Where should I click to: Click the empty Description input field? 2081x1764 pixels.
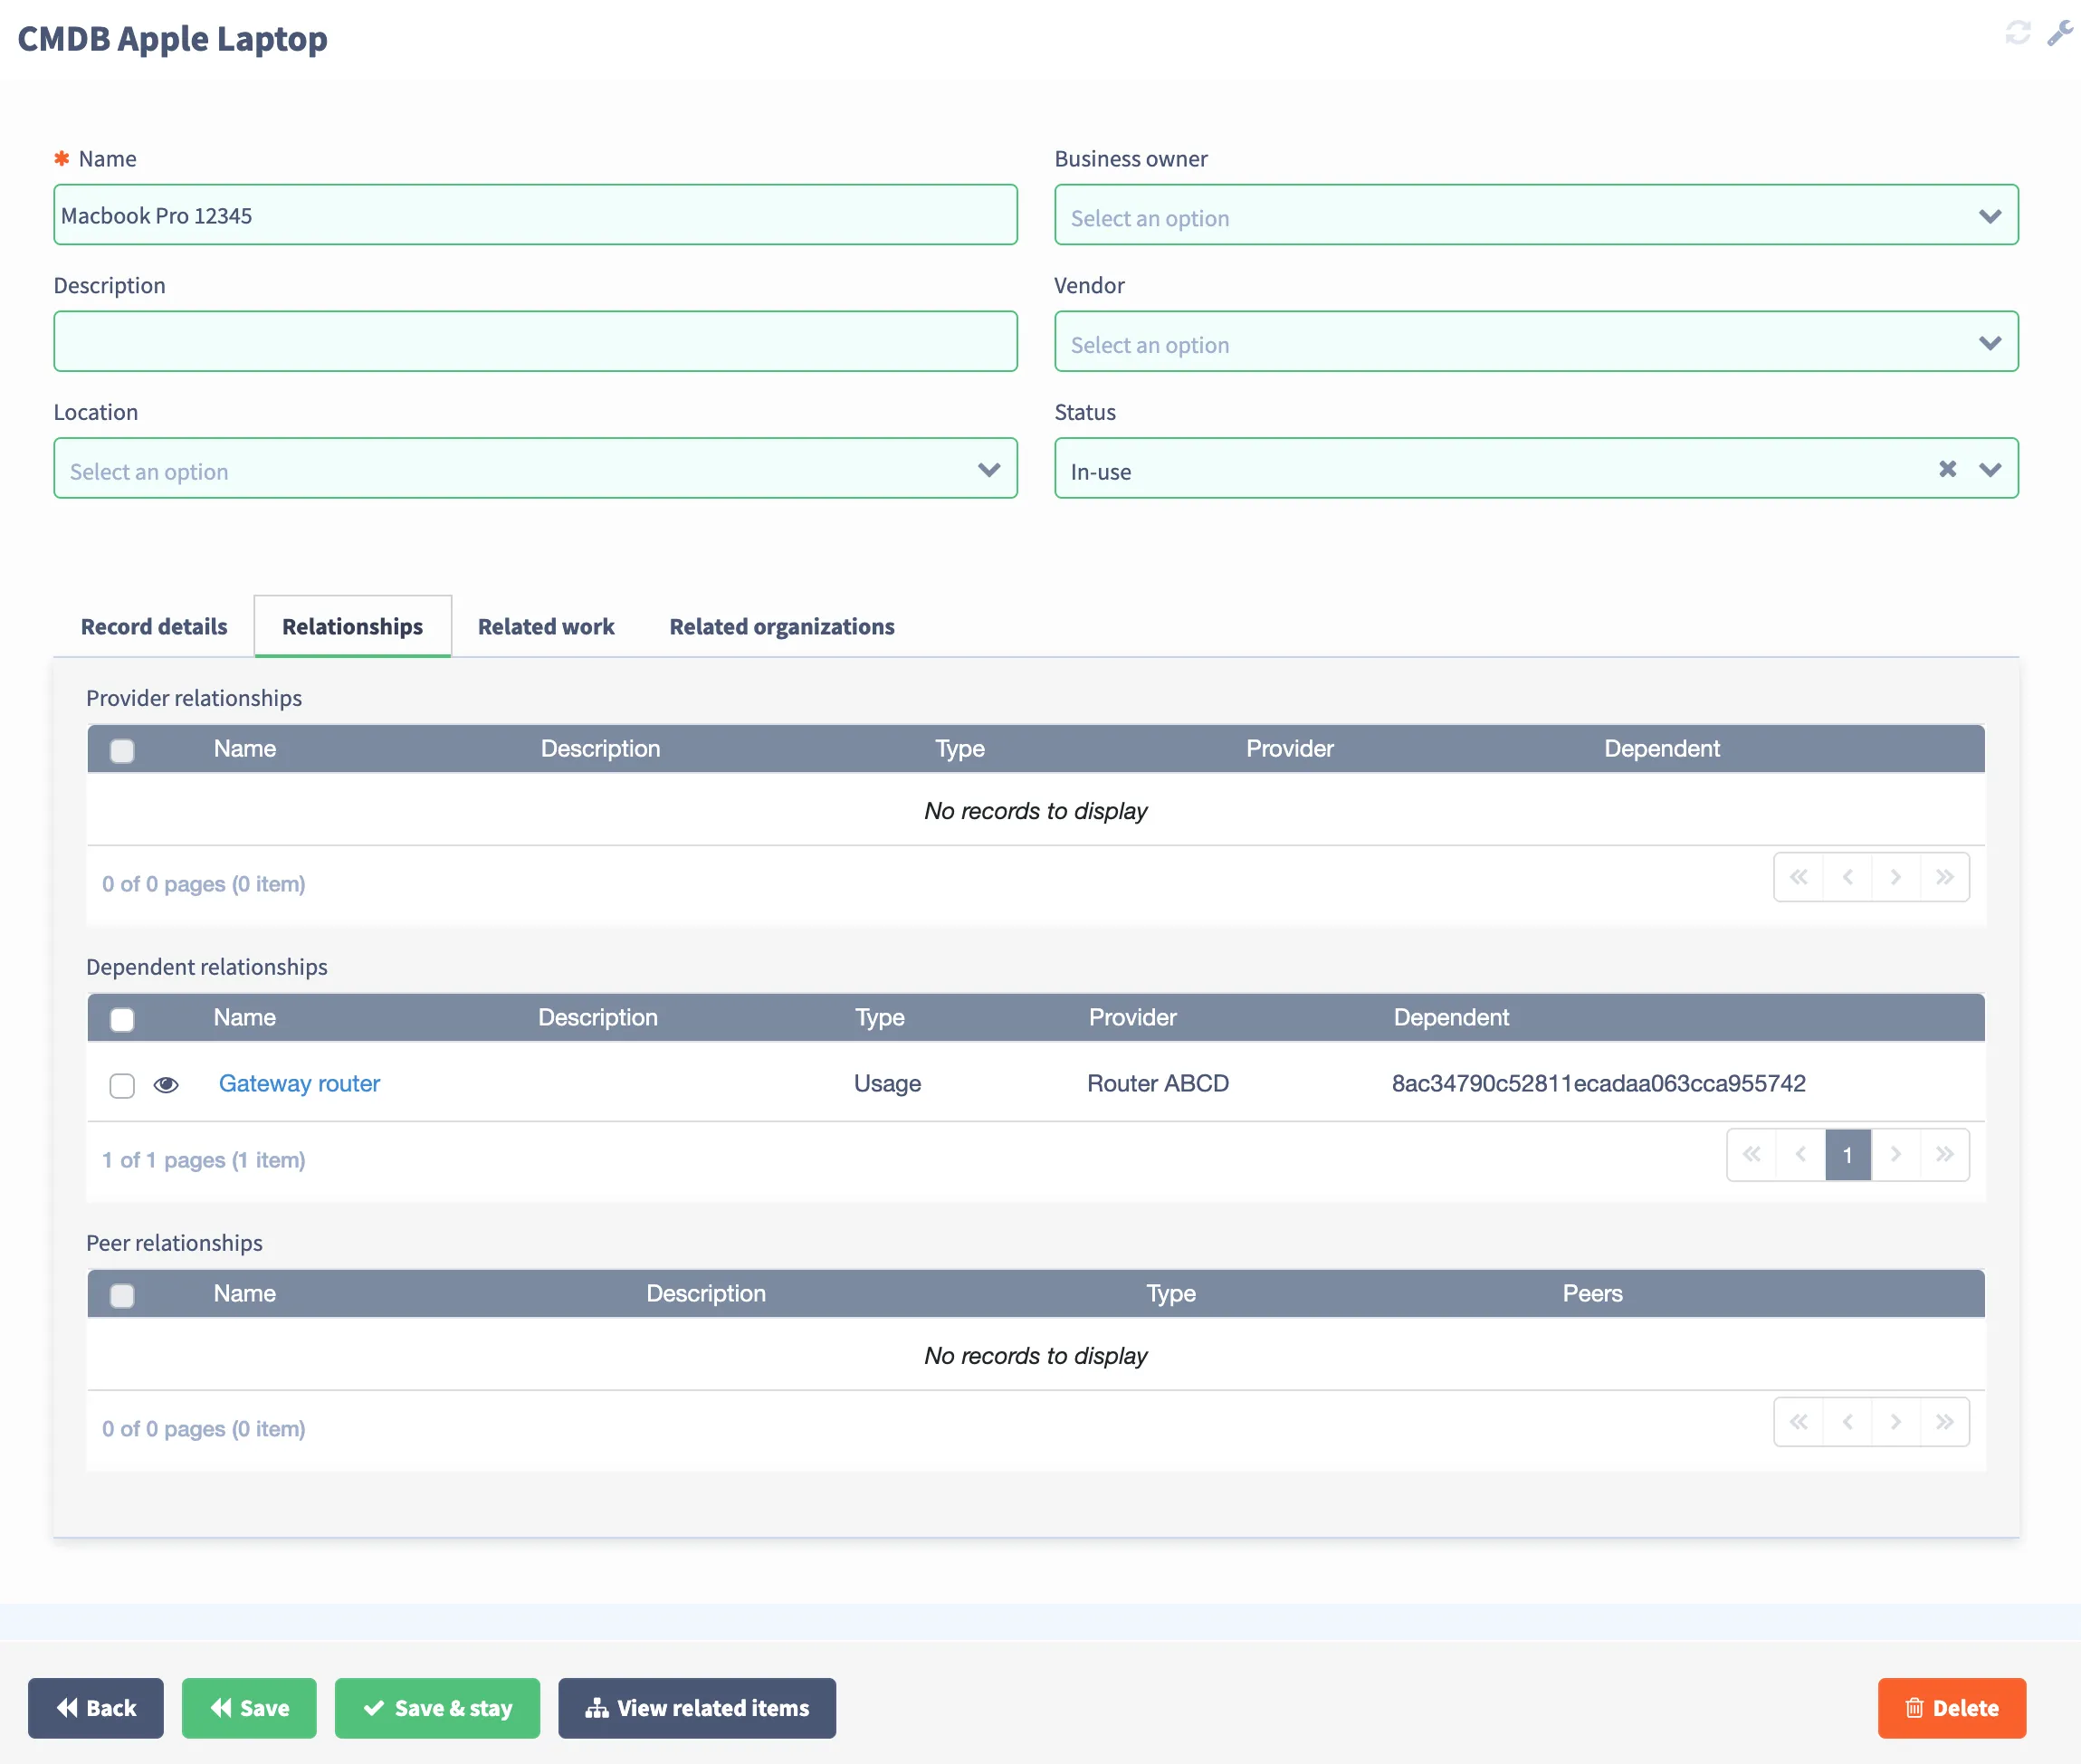tap(535, 341)
